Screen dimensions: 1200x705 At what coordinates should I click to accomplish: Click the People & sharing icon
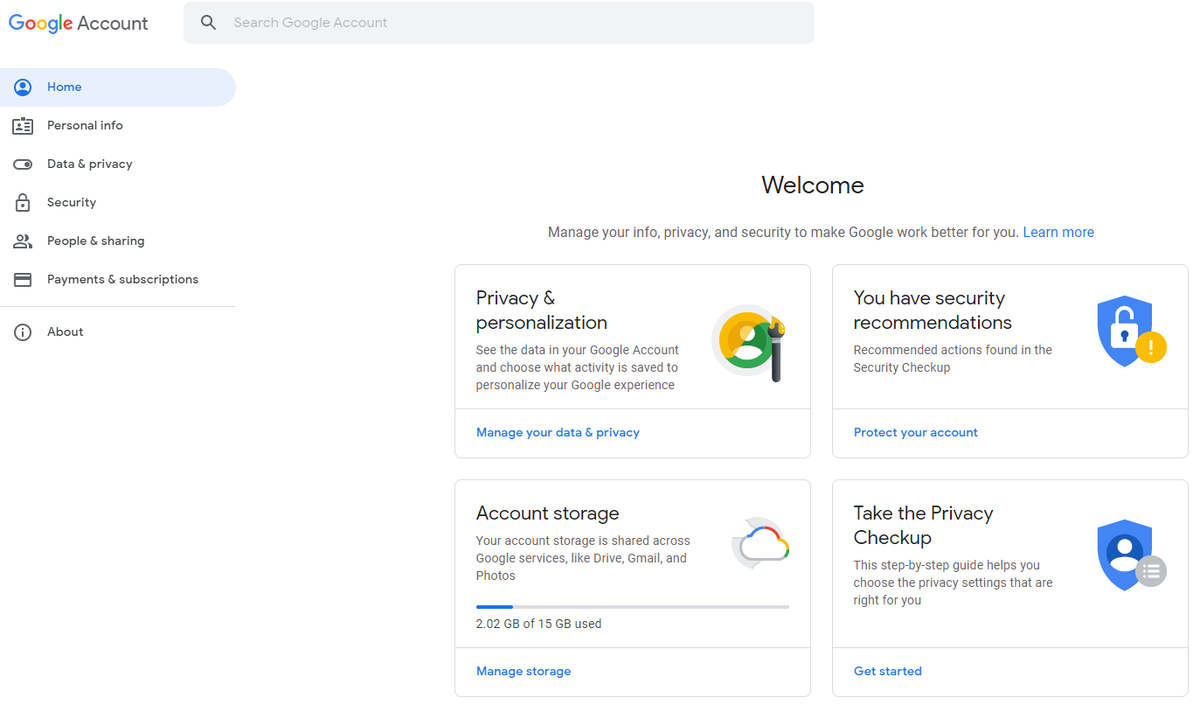(x=22, y=241)
